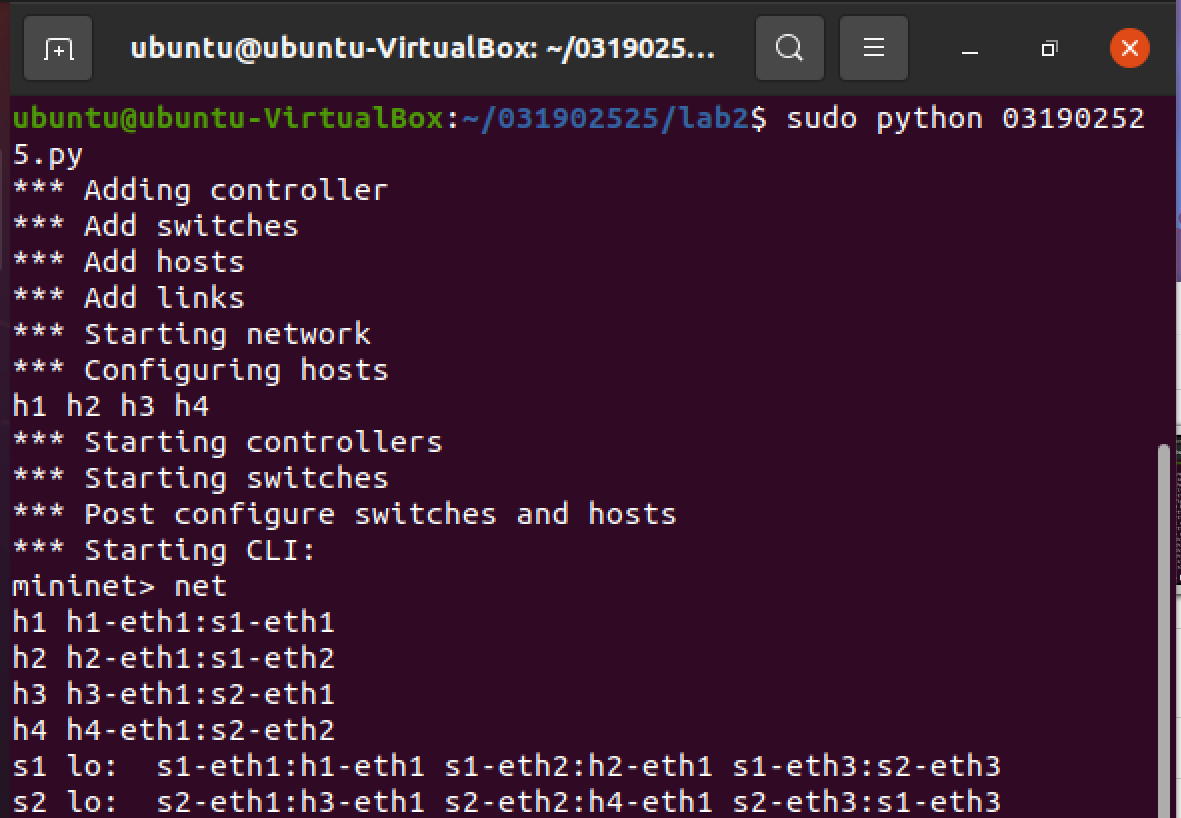The height and width of the screenshot is (818, 1181).
Task: Click the 'h4 h4-eth1:s2-eth2' output line
Action: 173,730
